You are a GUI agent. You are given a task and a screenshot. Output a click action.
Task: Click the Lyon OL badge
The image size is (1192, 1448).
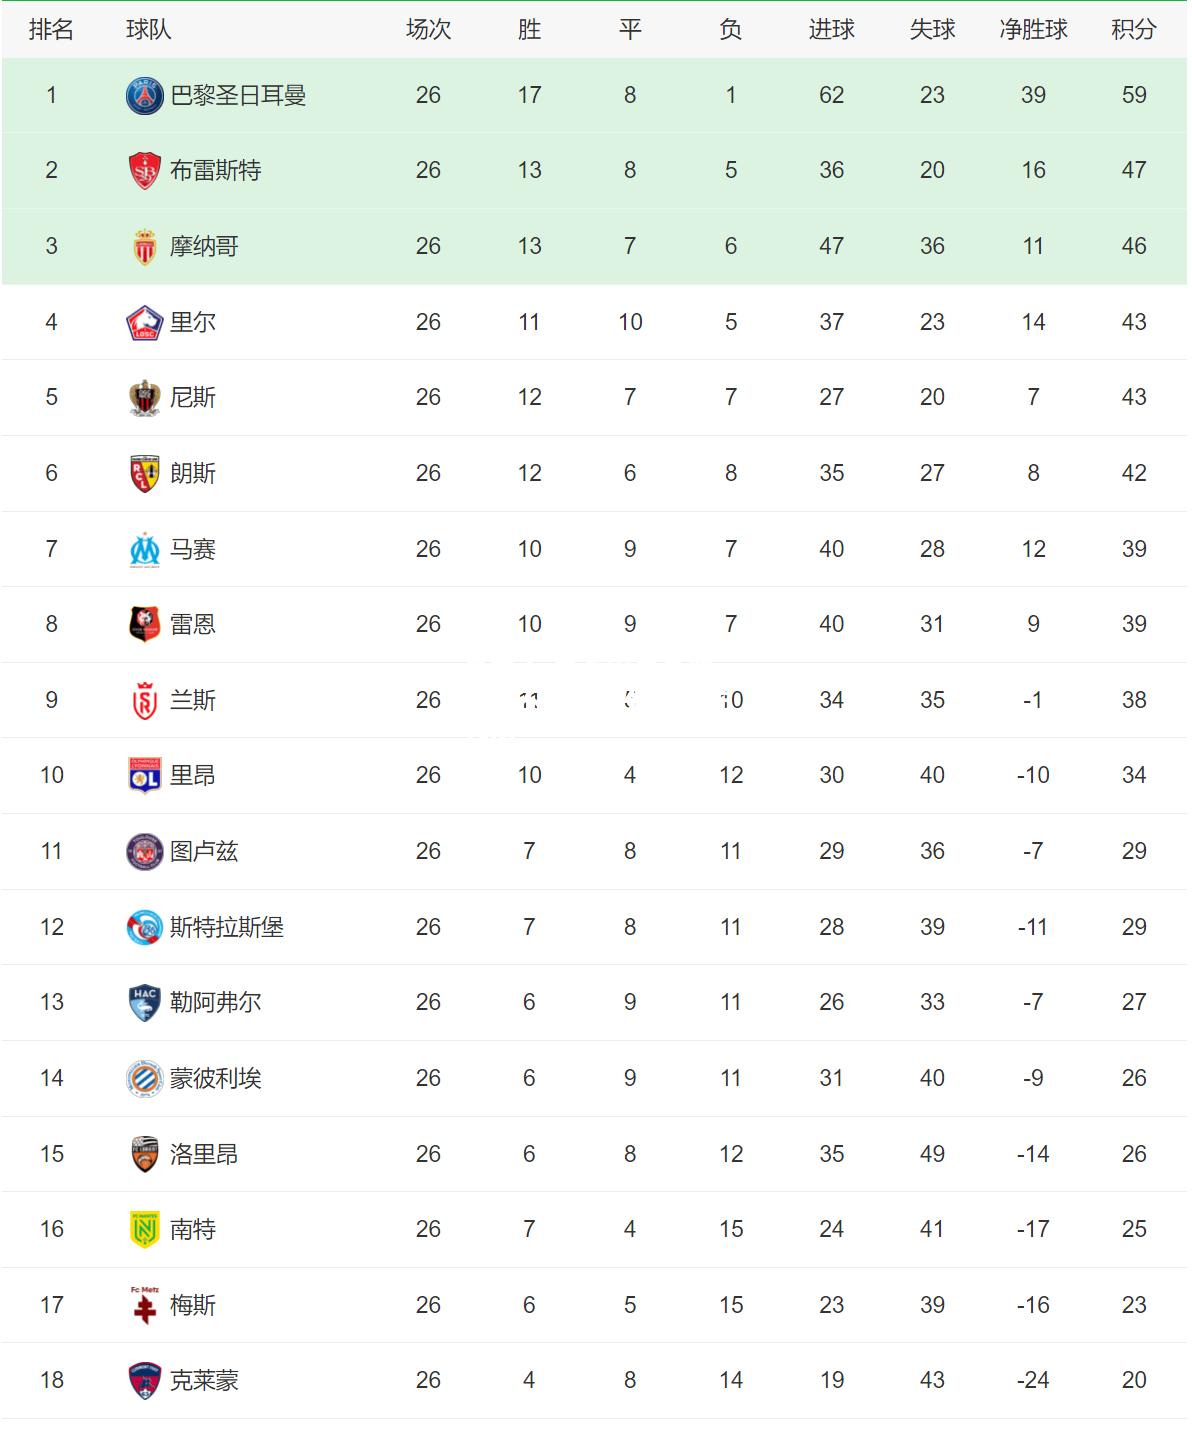145,776
